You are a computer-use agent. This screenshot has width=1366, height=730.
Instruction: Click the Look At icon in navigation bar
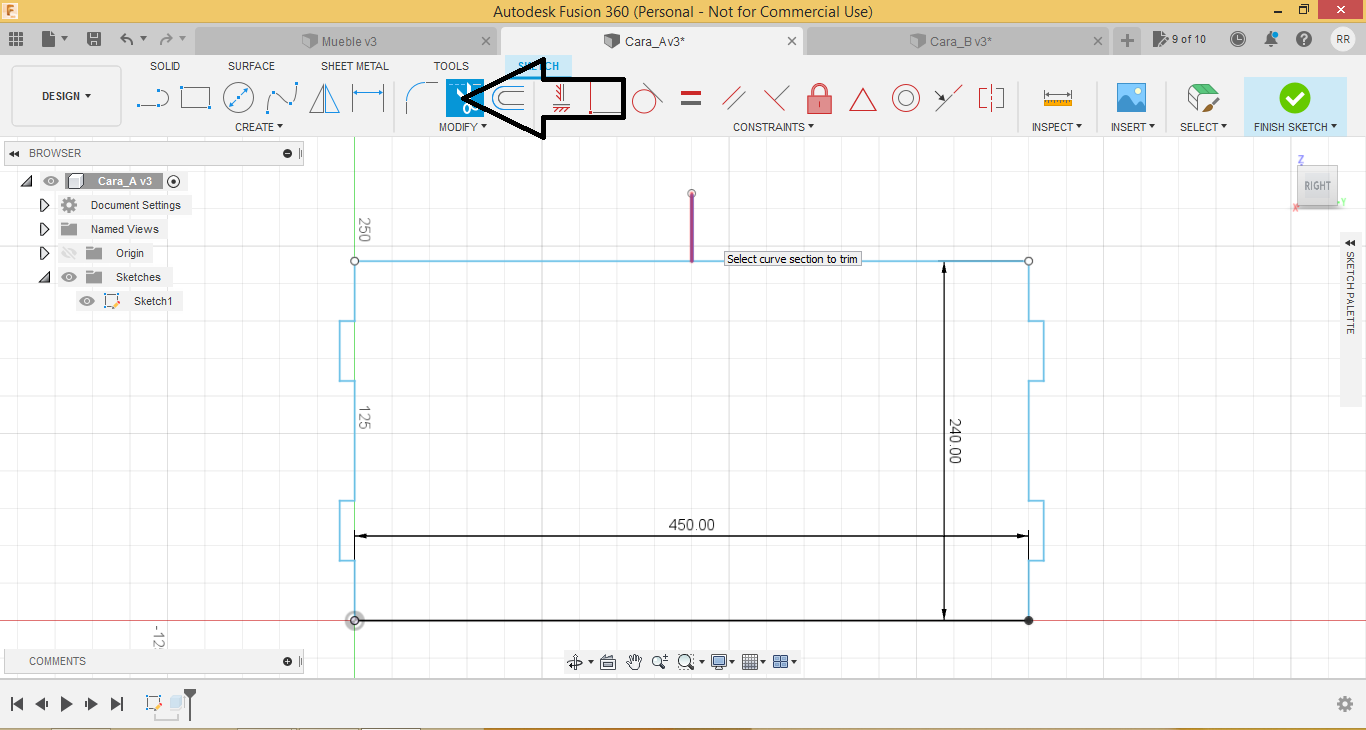tap(607, 662)
